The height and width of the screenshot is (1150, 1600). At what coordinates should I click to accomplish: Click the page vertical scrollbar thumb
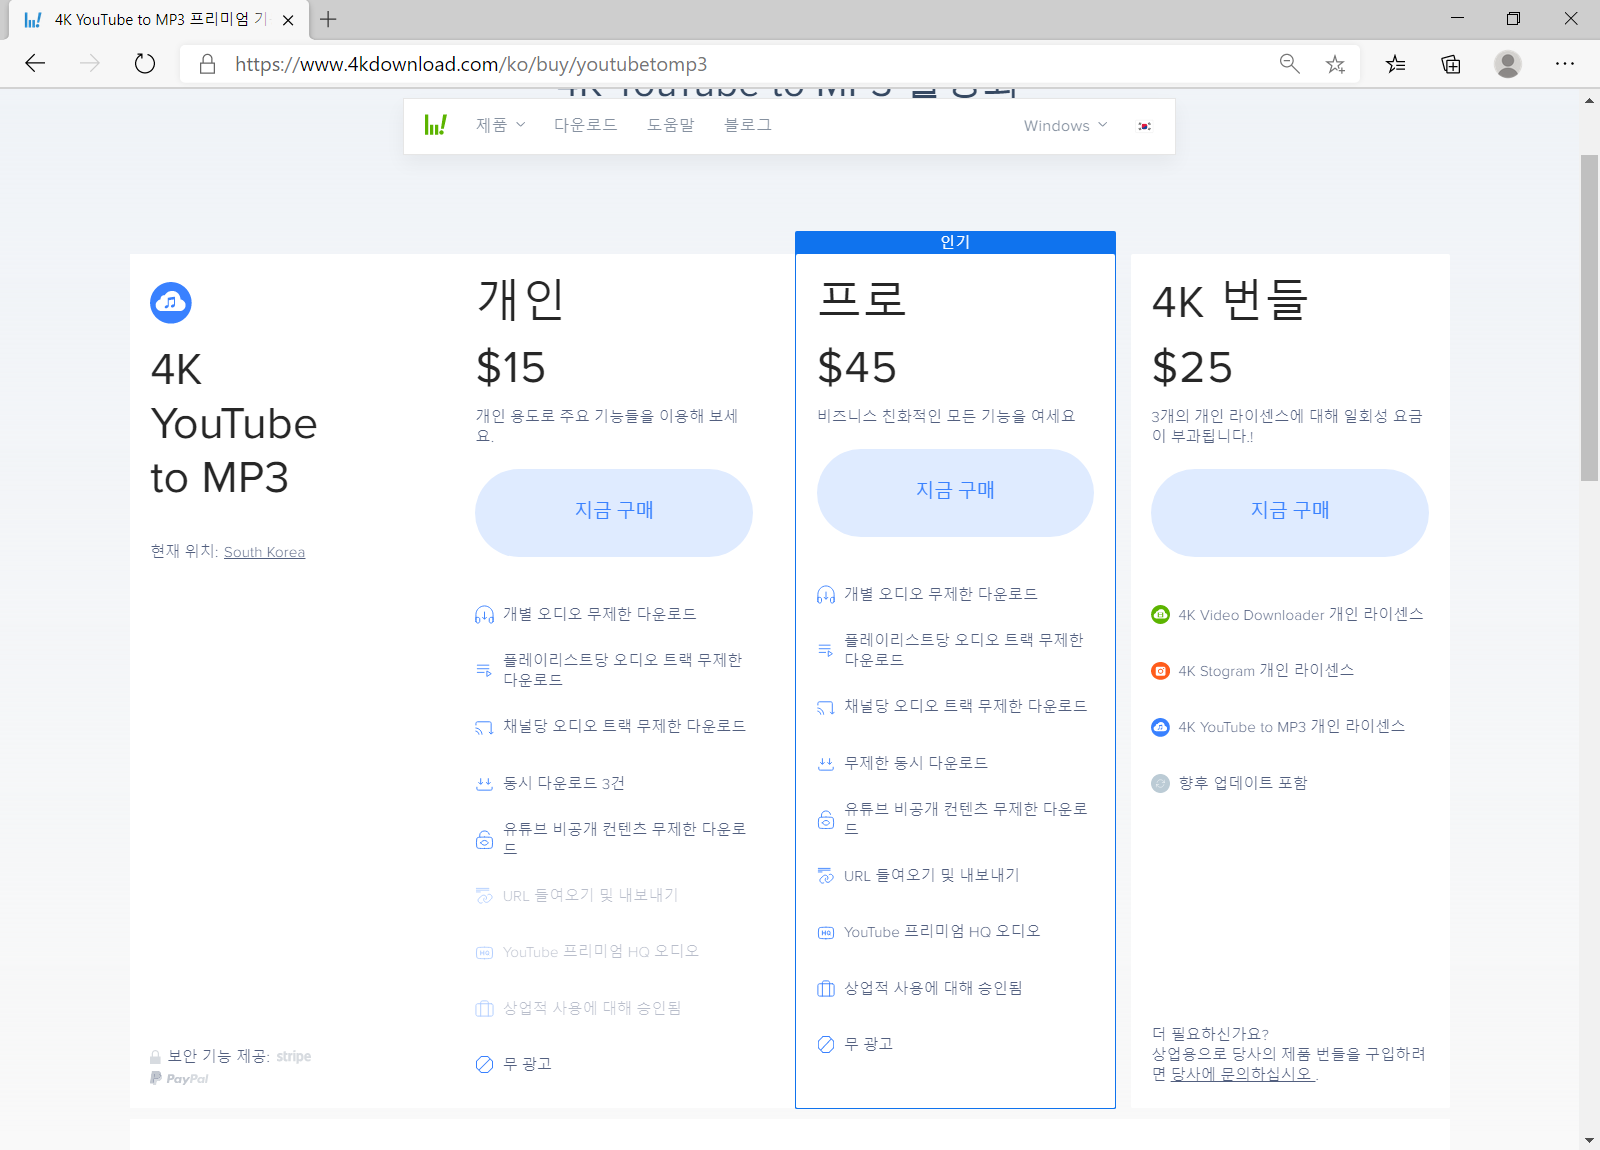click(x=1589, y=318)
